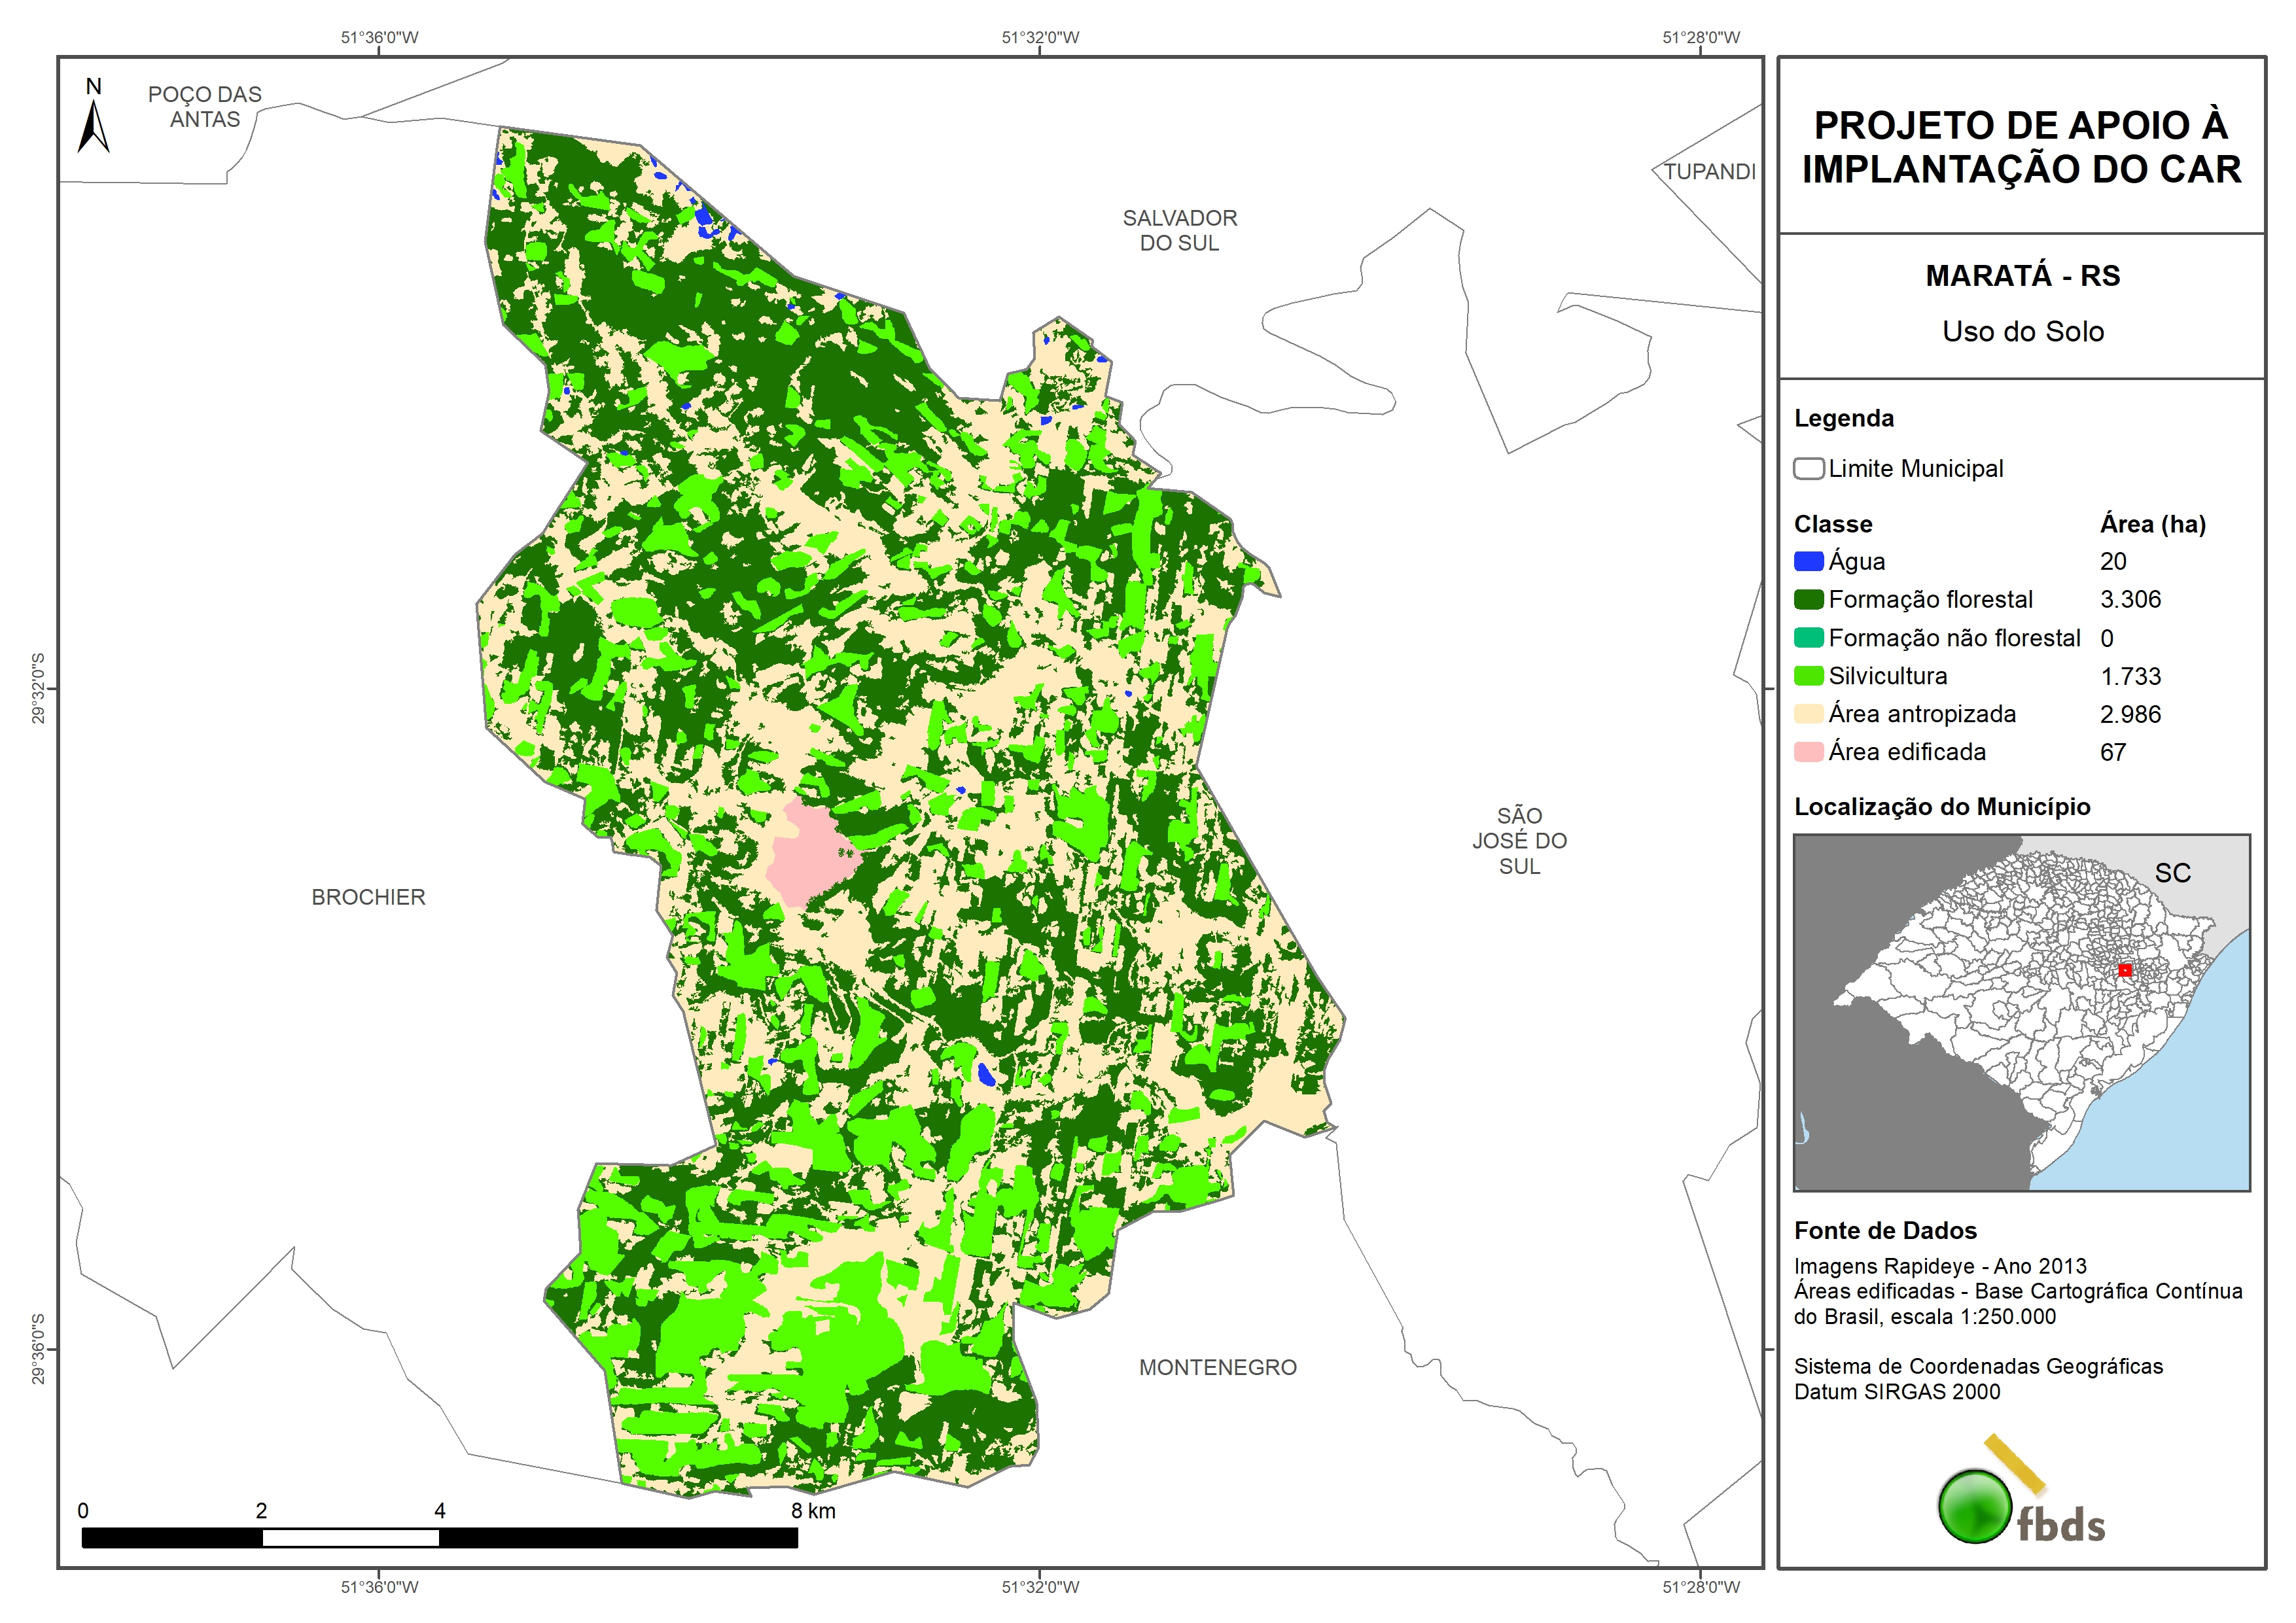This screenshot has height=1623, width=2296.
Task: Click the scale bar's white segment
Action: 350,1538
